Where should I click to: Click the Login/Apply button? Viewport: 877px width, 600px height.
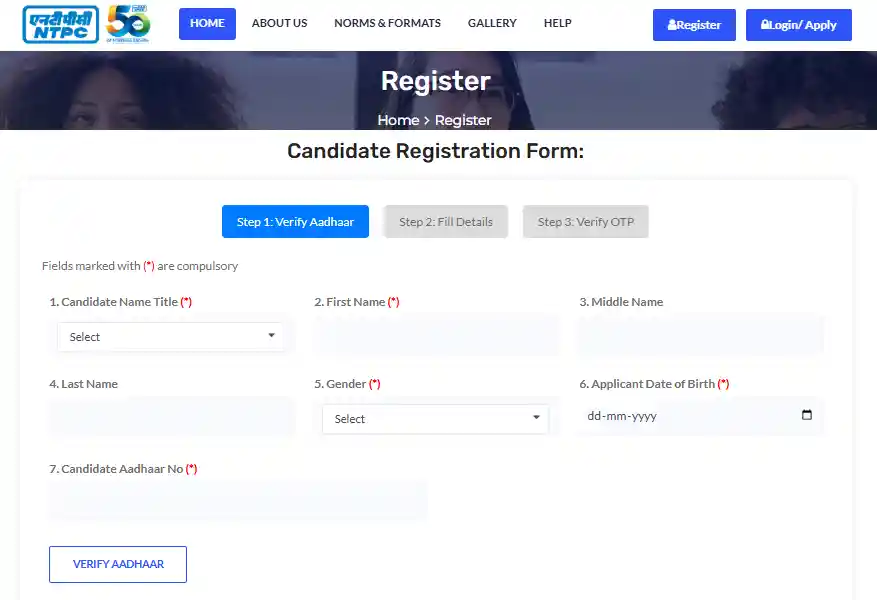798,24
